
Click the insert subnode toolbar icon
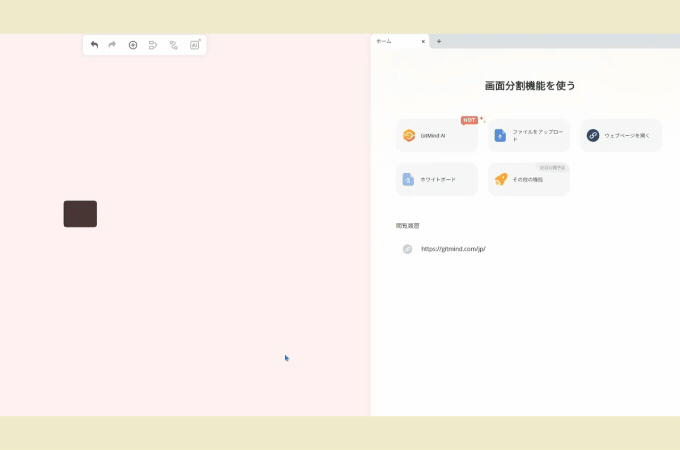153,45
